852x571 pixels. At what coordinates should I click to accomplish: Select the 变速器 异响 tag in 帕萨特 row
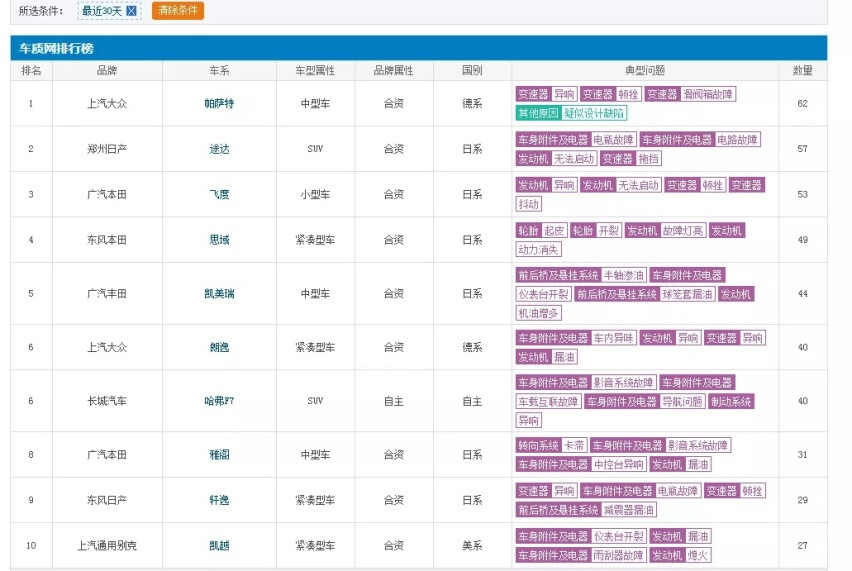coord(546,94)
